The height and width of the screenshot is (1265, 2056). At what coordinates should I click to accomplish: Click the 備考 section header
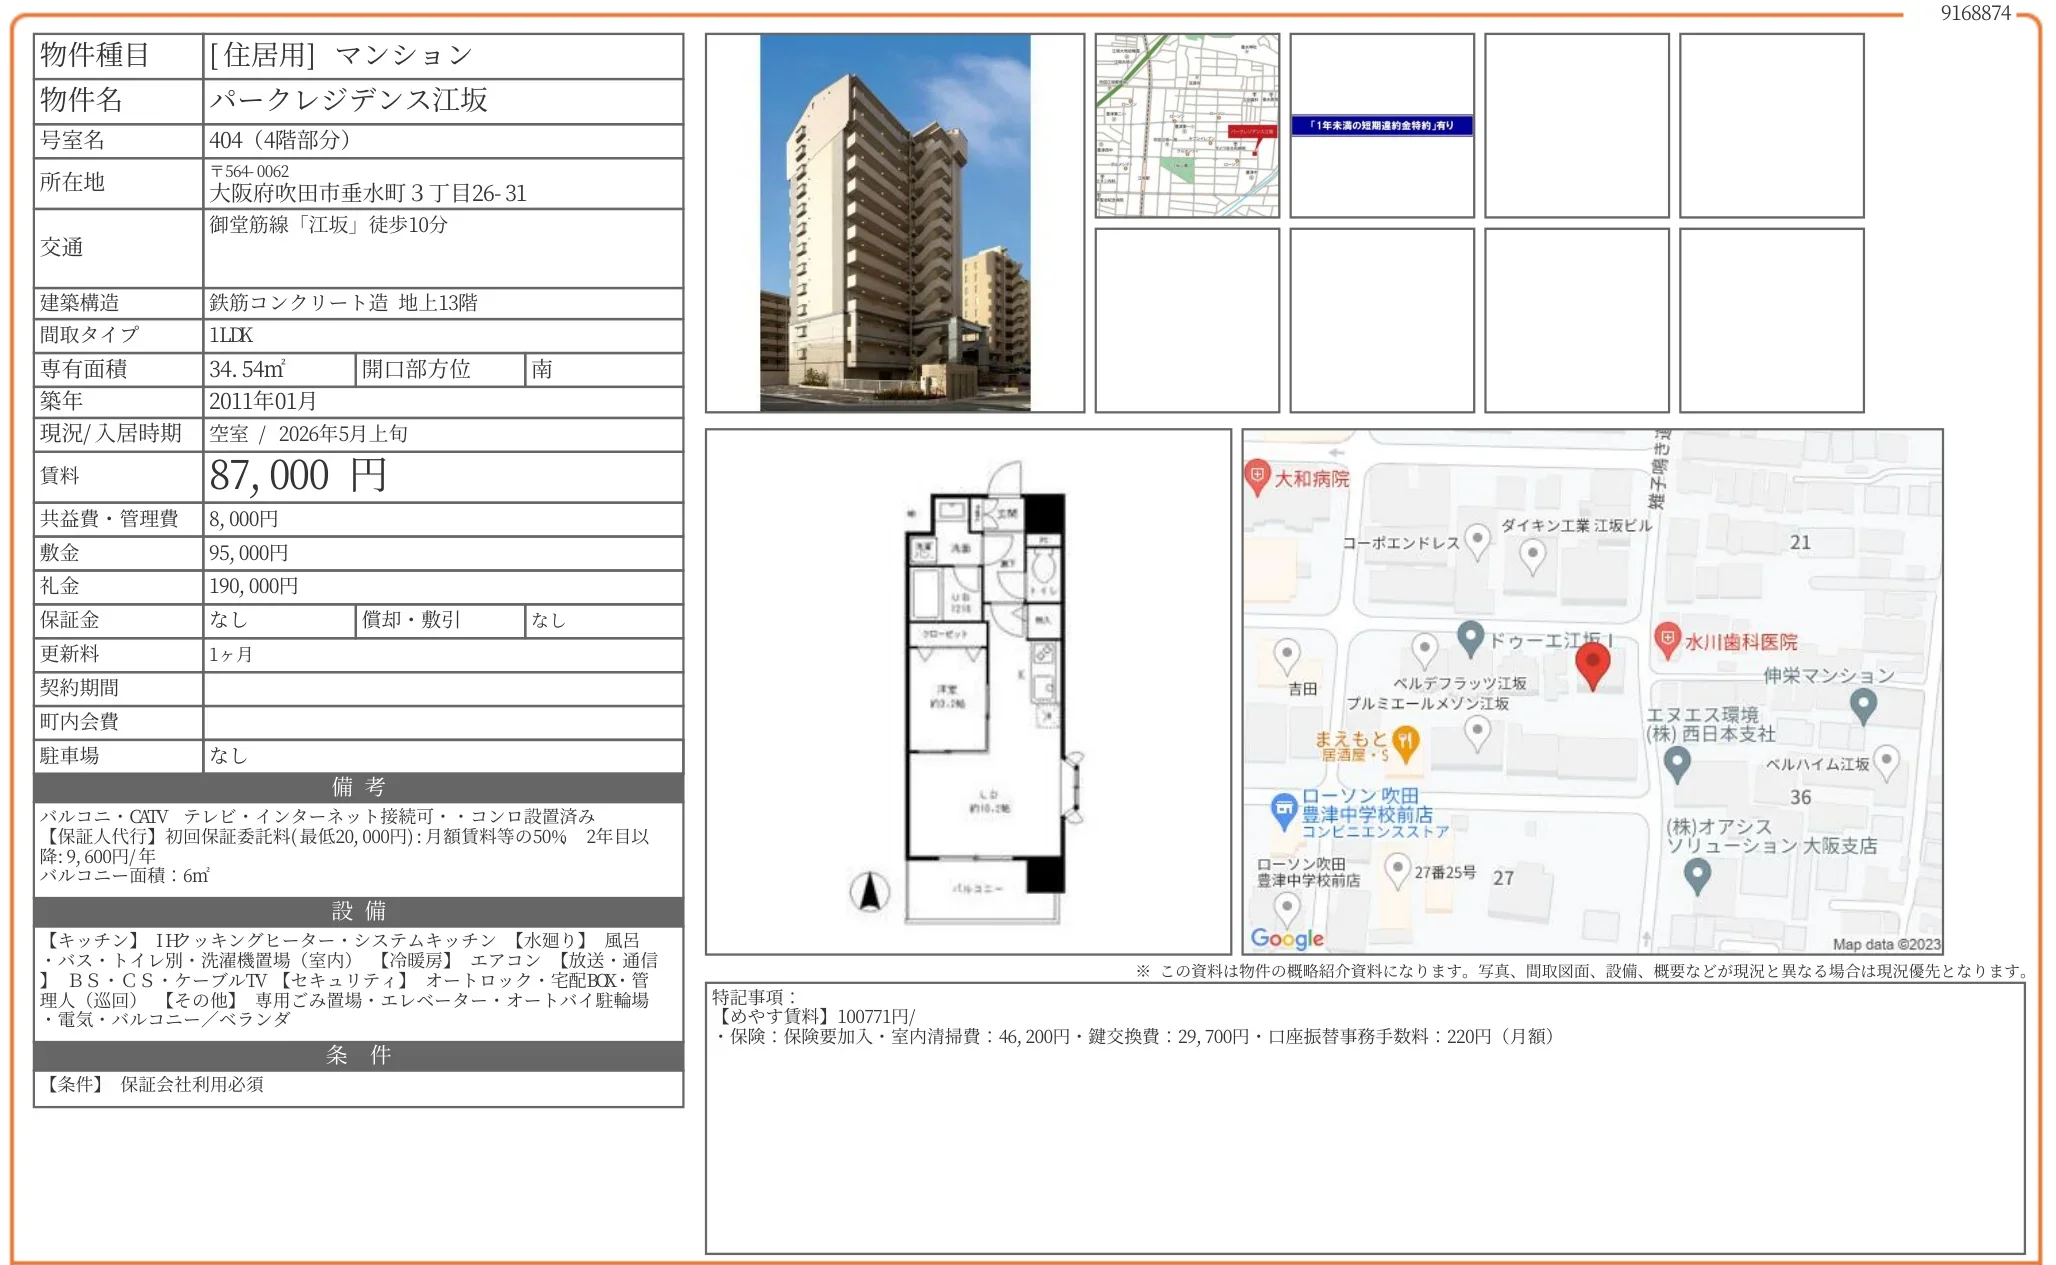coord(358,787)
